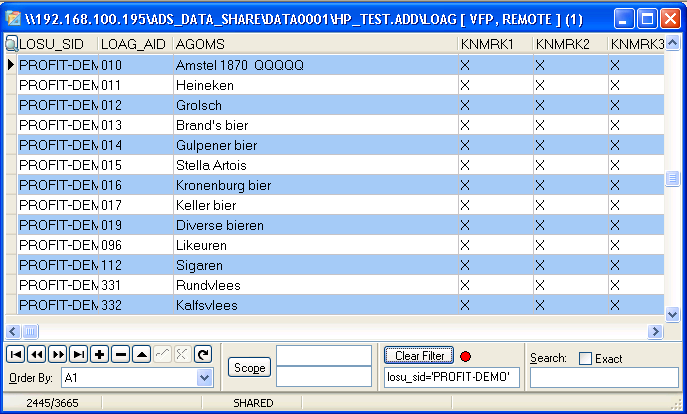Go to first record navigator button
687x414 pixels.
[x=16, y=354]
